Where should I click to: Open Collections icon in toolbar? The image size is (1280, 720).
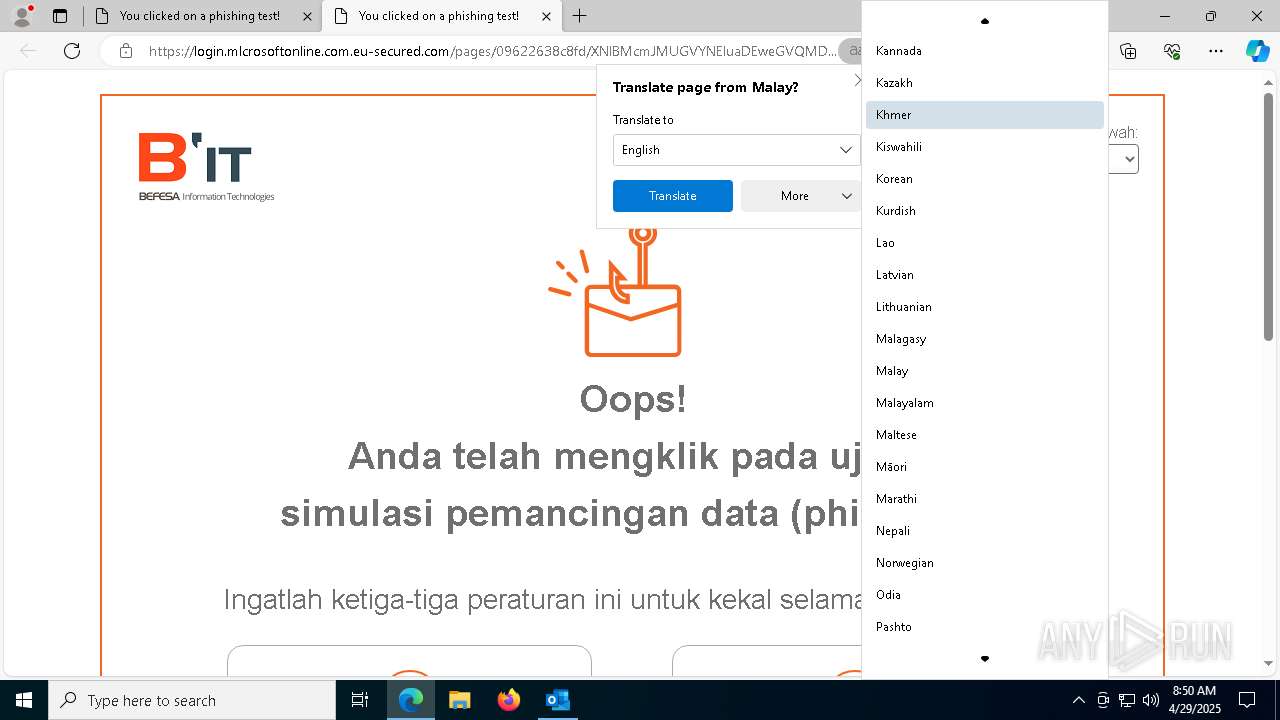(1128, 51)
